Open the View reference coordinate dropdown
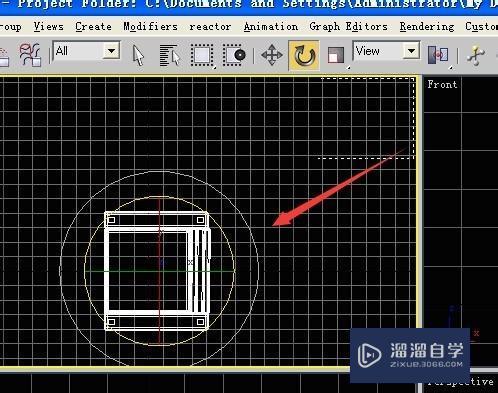Screen dimensions: 498x393 [386, 51]
